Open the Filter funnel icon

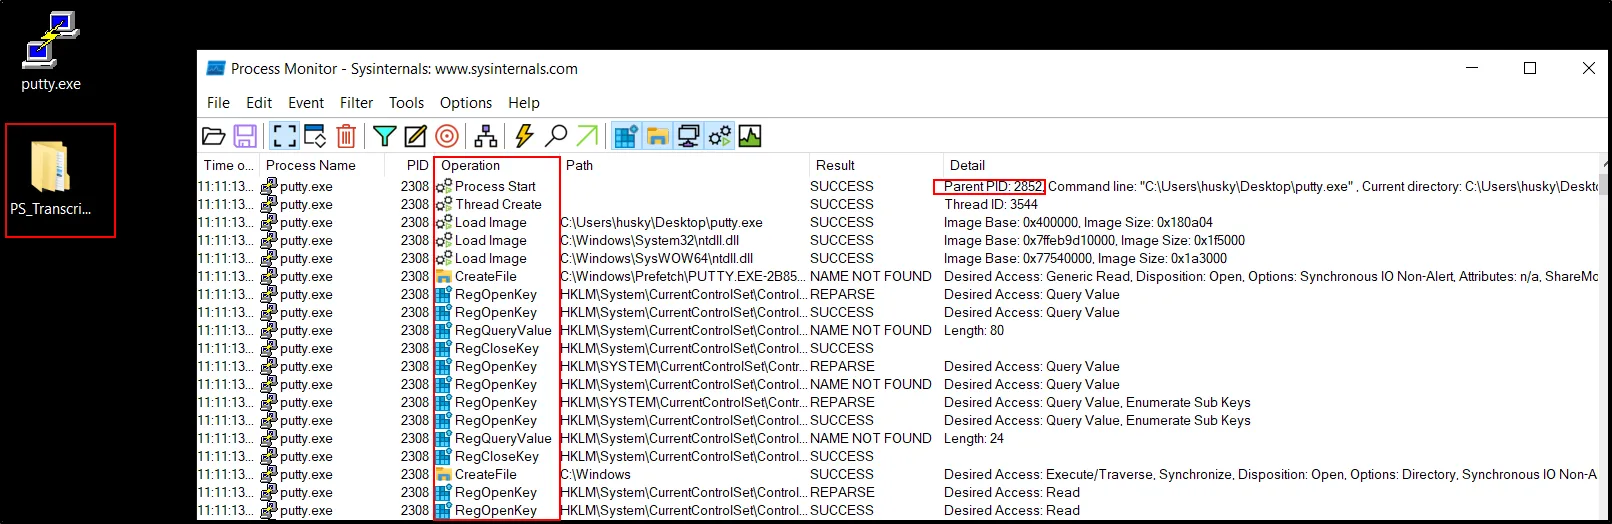(x=384, y=136)
